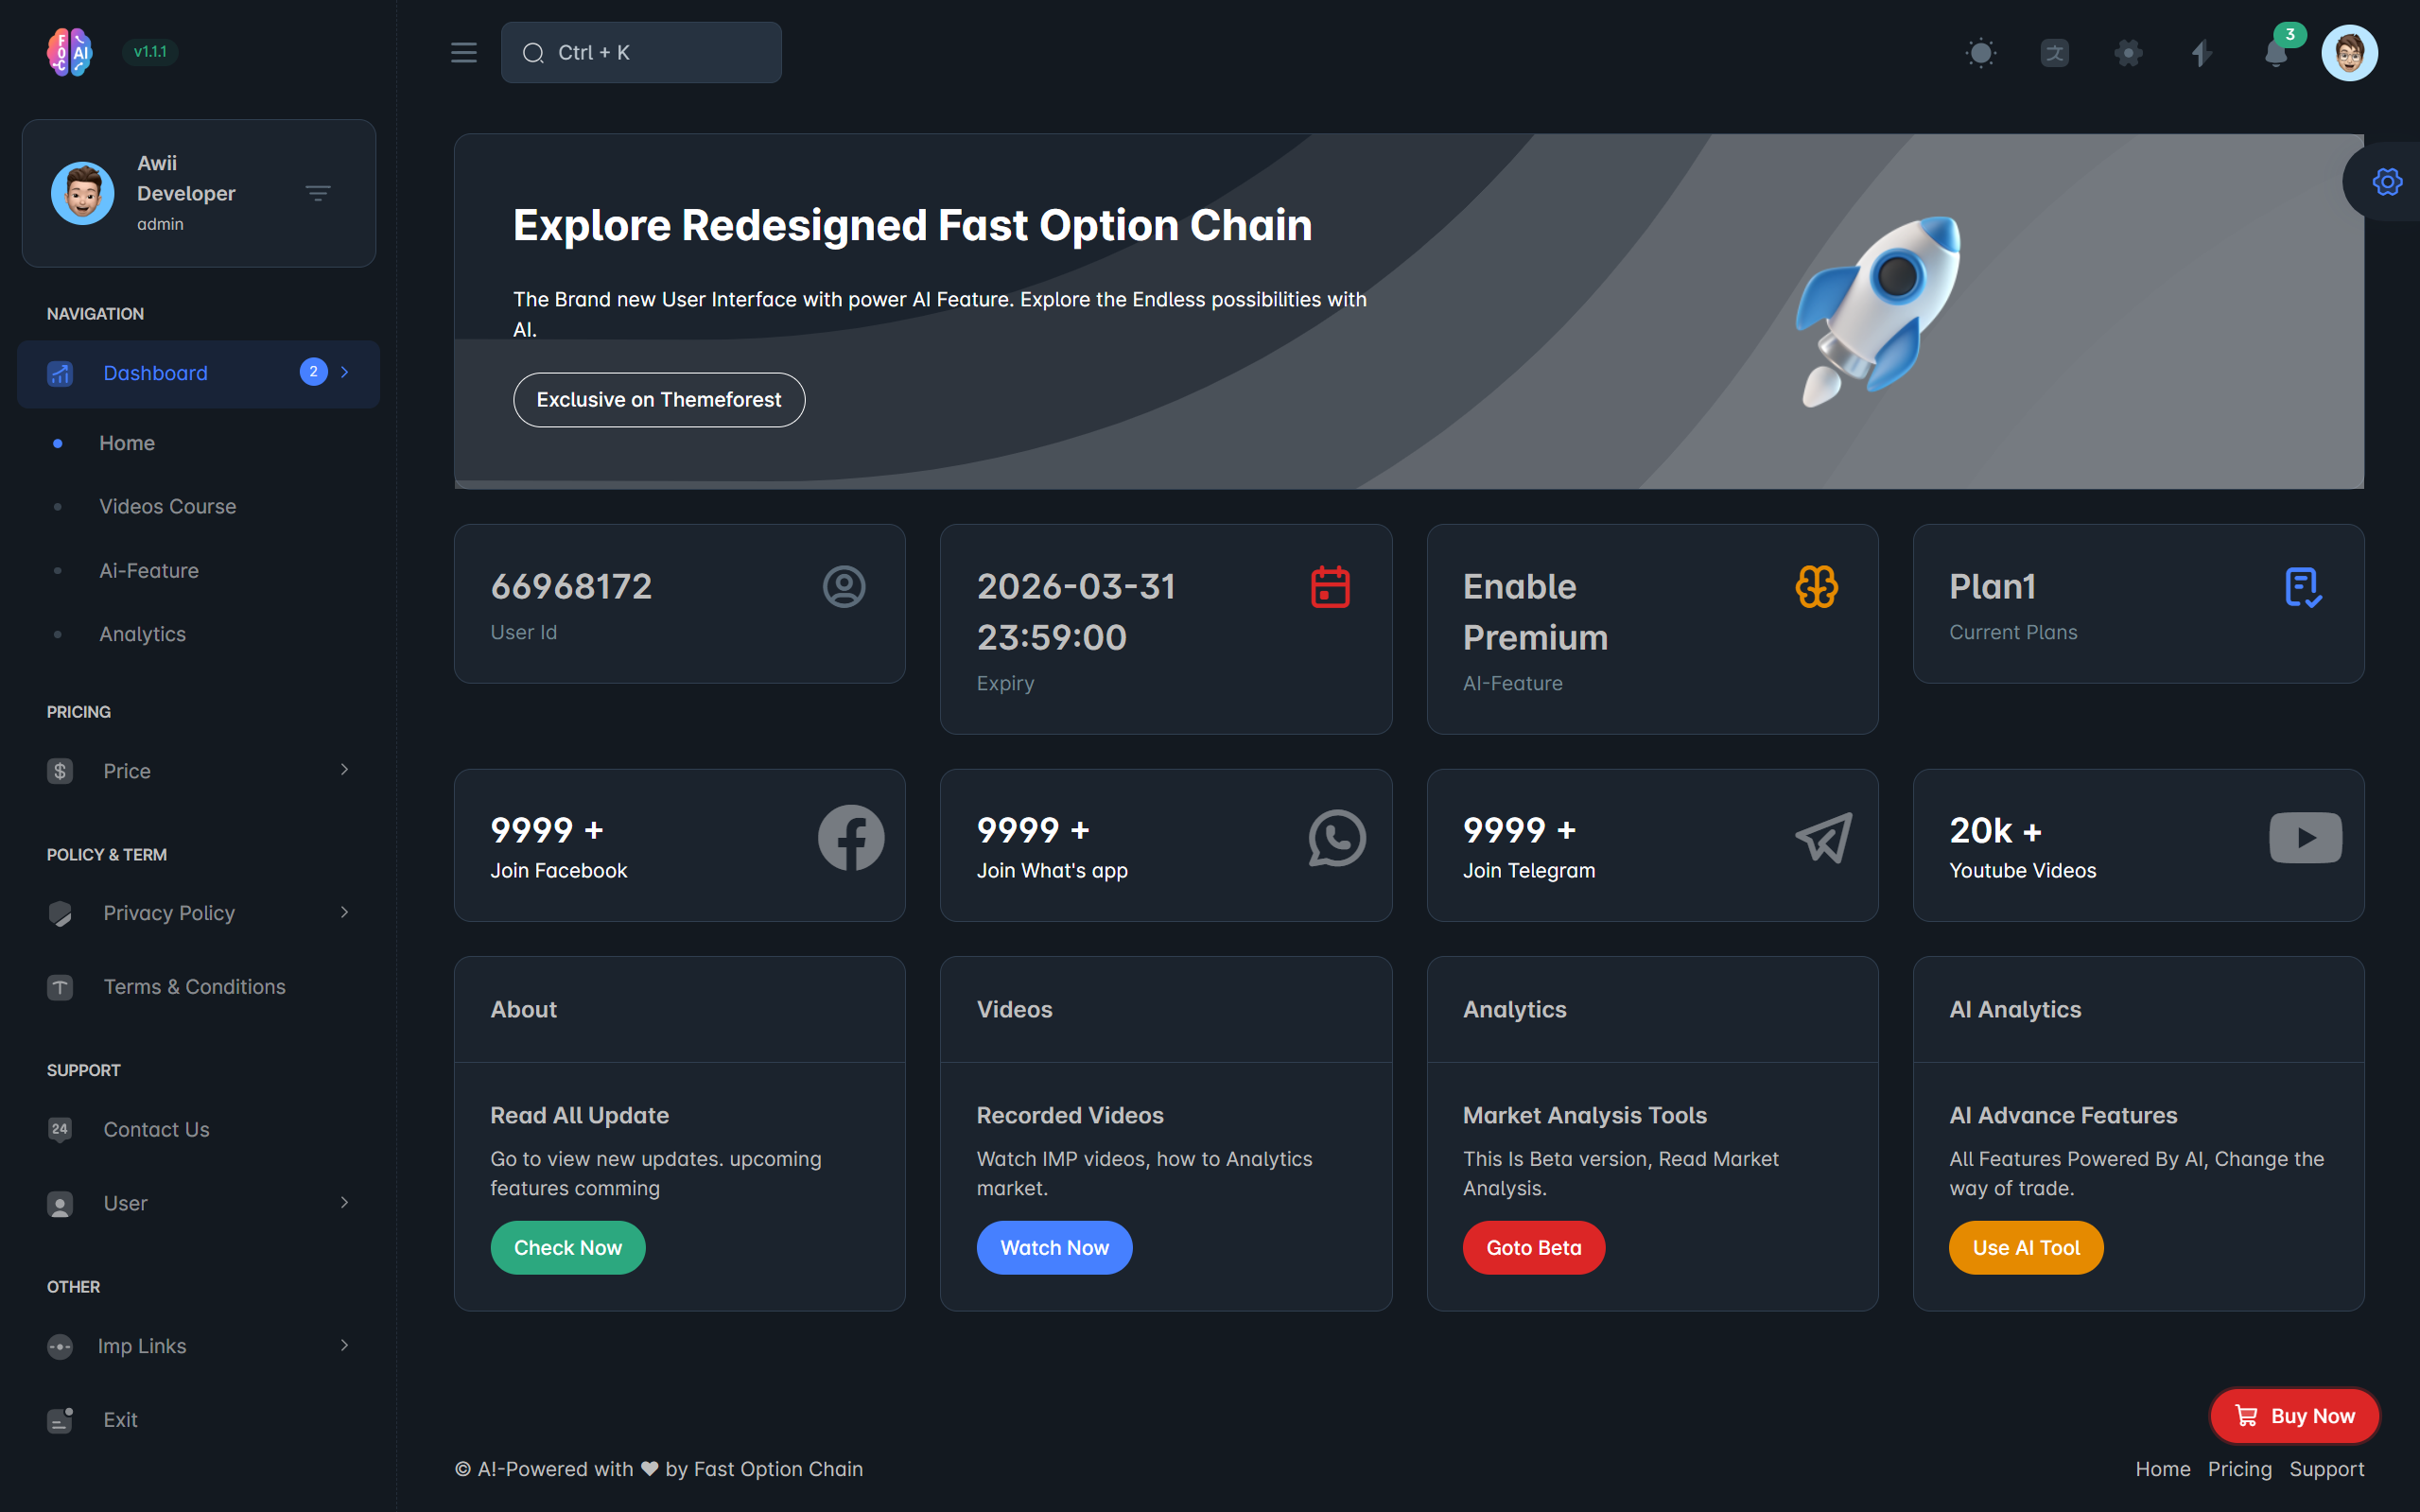
Task: Expand the Privacy Policy submenu
Action: tap(344, 912)
